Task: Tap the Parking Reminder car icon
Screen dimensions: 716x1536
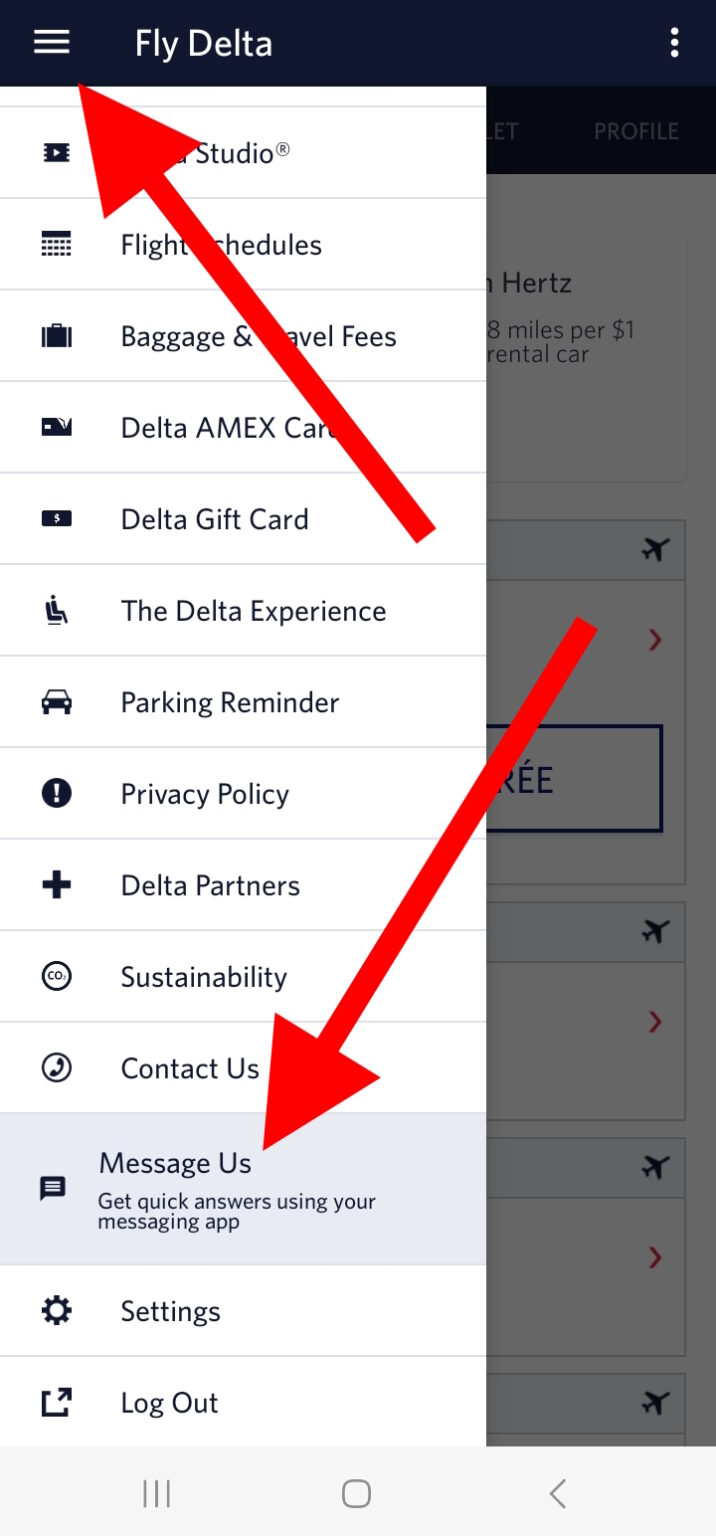Action: [55, 701]
